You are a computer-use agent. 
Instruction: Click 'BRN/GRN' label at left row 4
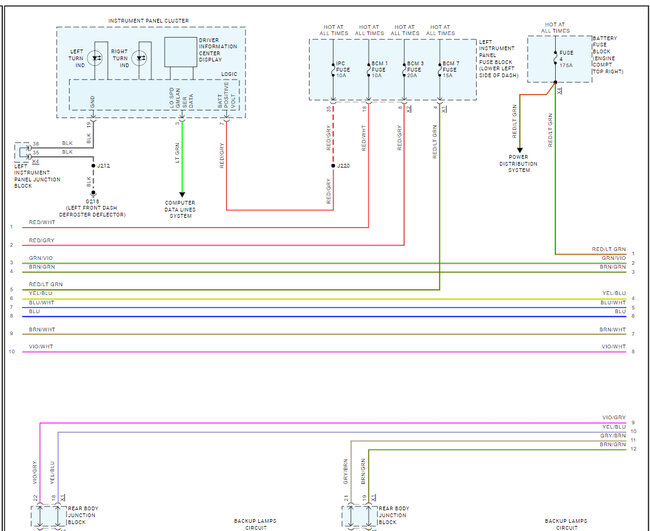[x=42, y=267]
